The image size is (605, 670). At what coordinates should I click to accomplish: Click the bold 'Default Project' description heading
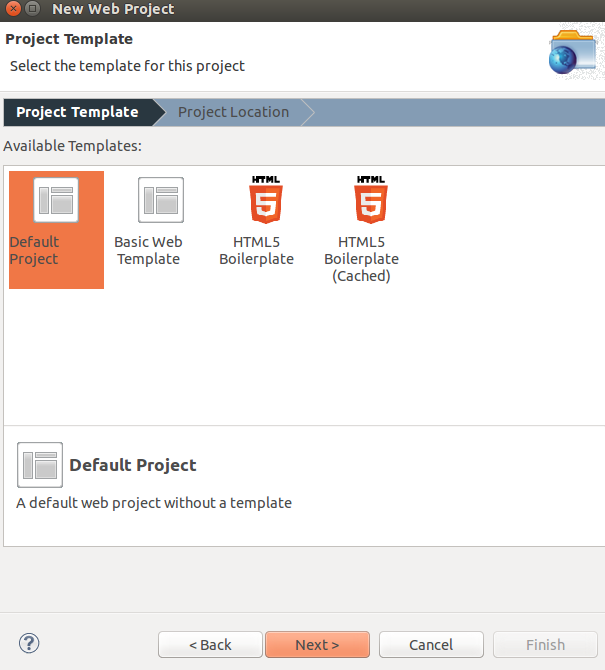pos(133,465)
